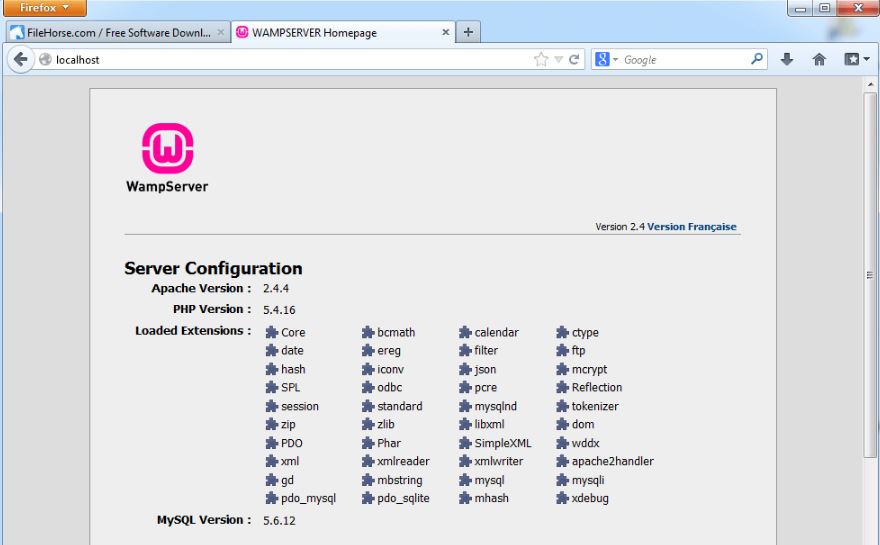
Task: Open the URL history dropdown arrow
Action: click(x=558, y=59)
